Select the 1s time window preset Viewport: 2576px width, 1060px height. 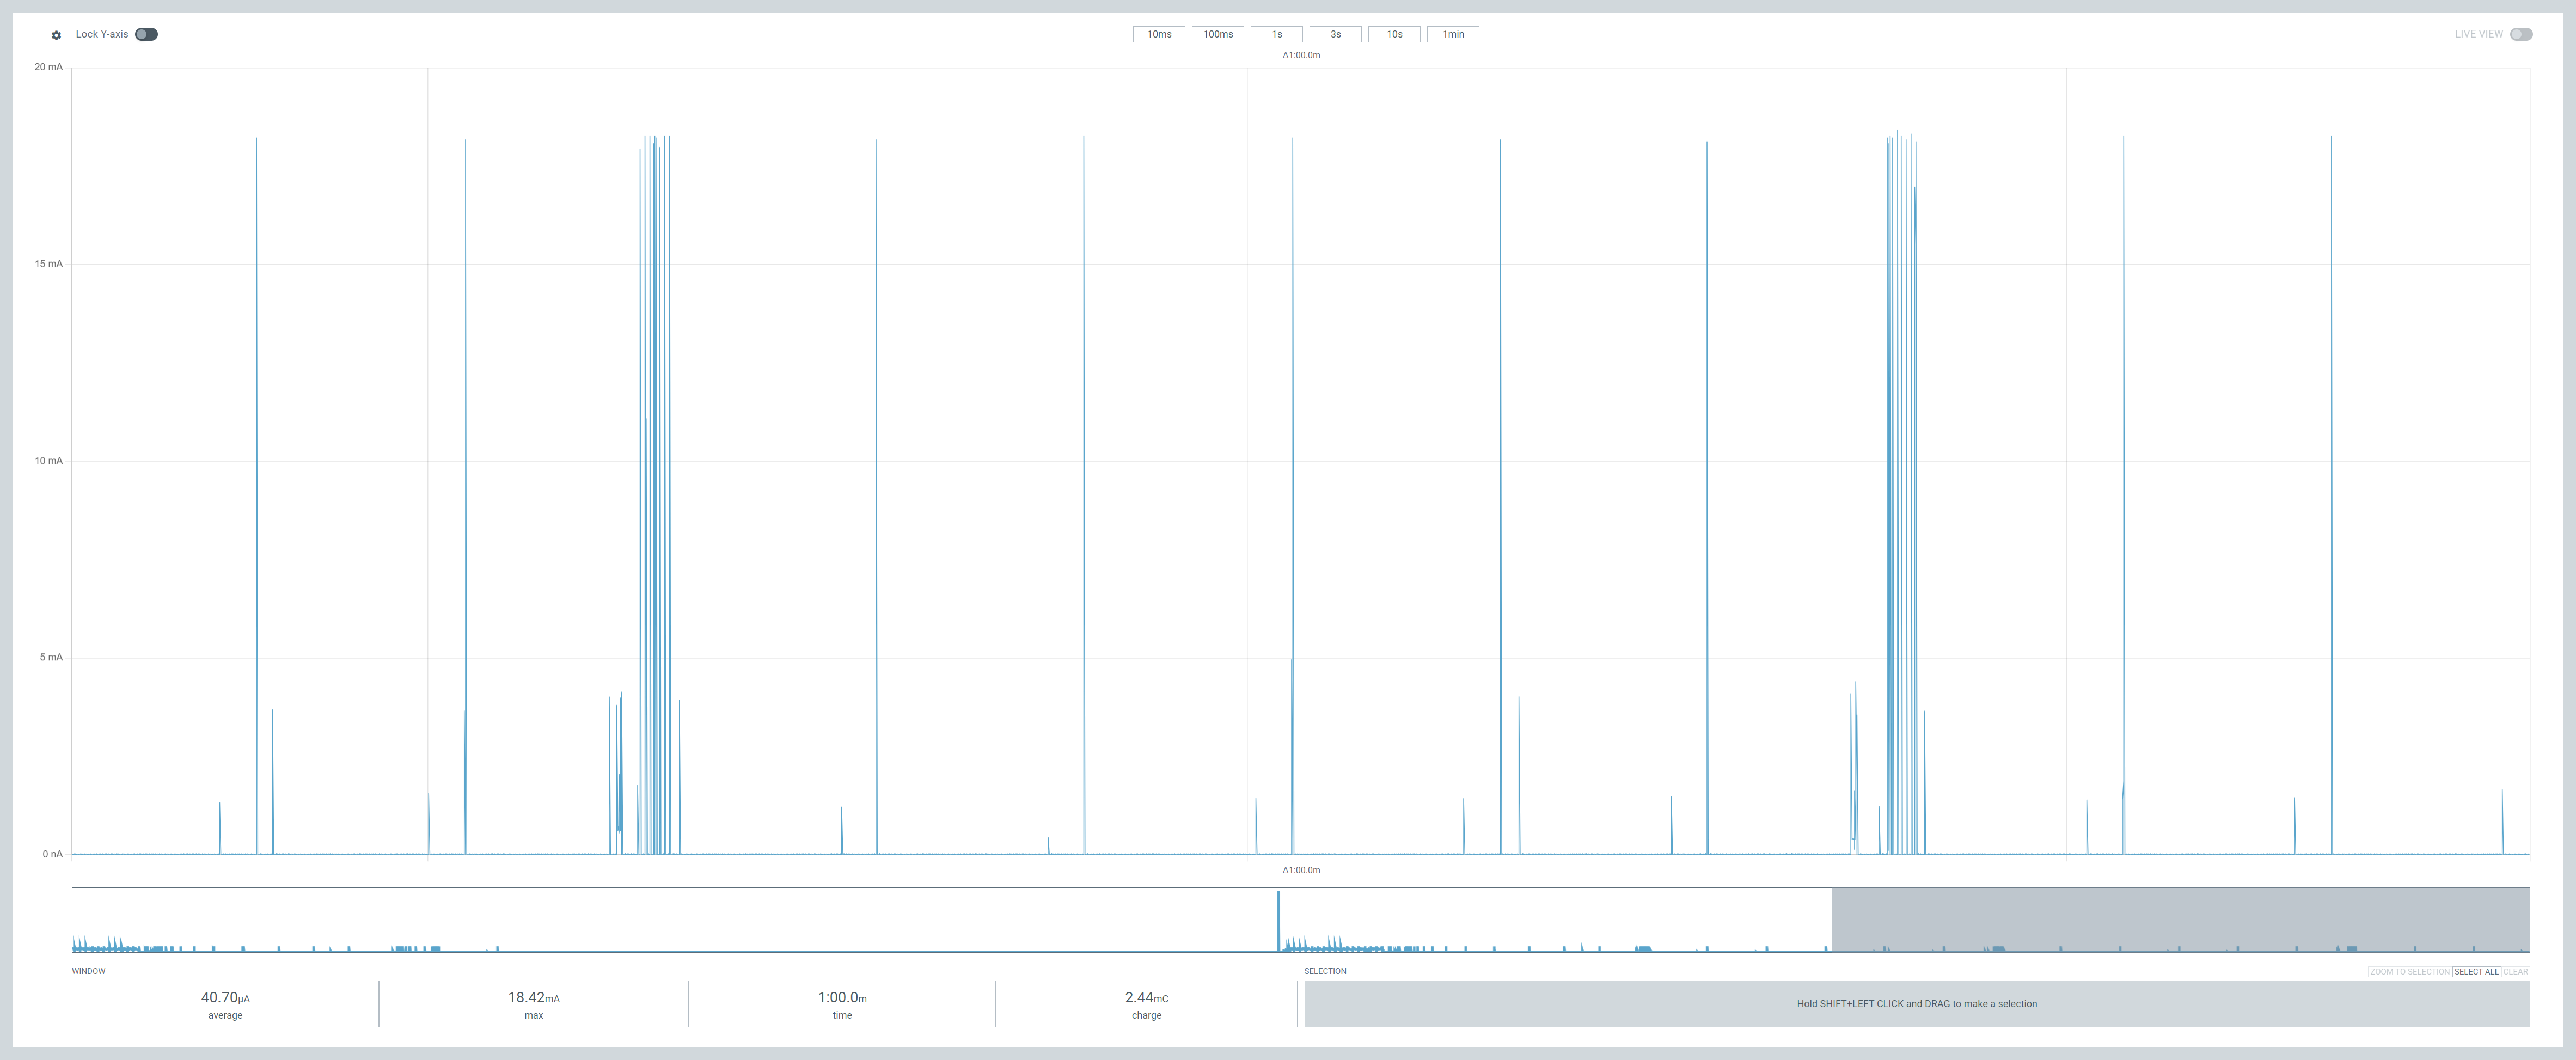(1276, 34)
